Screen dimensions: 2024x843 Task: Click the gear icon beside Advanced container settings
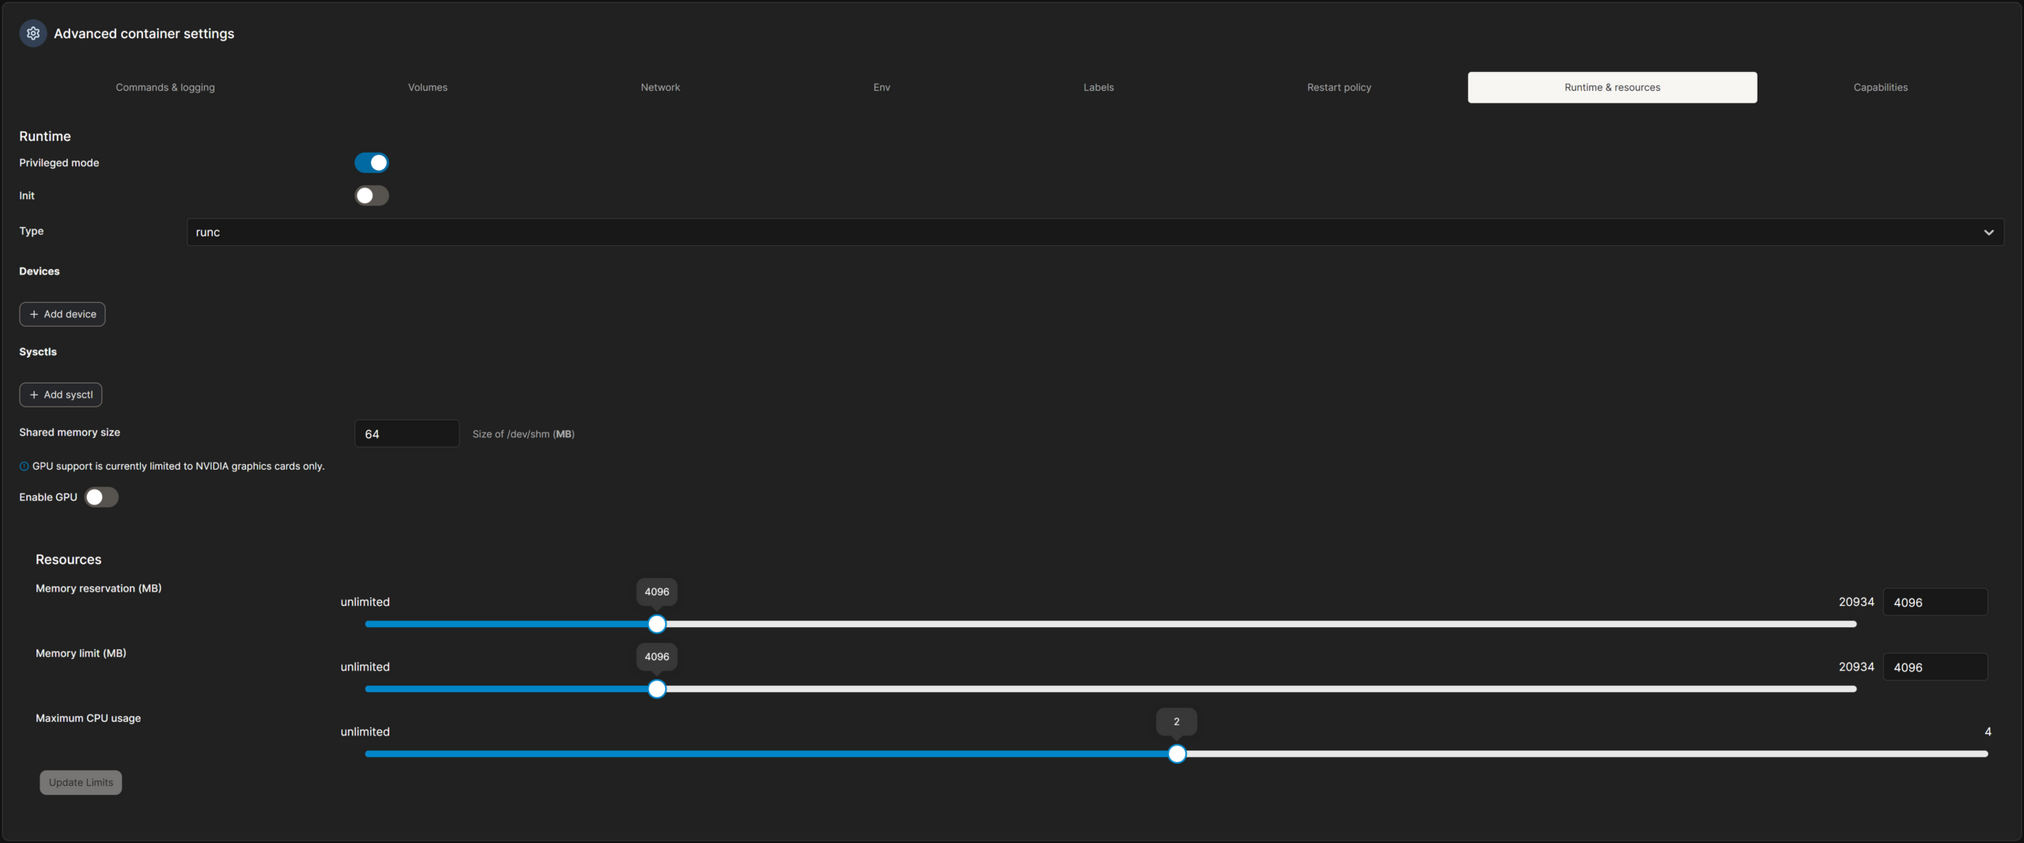point(33,33)
